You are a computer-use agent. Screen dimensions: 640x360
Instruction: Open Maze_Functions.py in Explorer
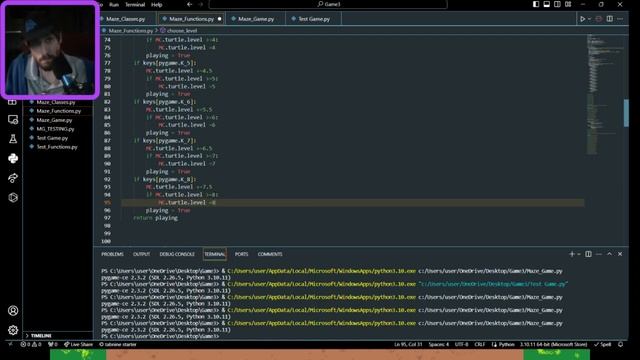click(x=58, y=111)
